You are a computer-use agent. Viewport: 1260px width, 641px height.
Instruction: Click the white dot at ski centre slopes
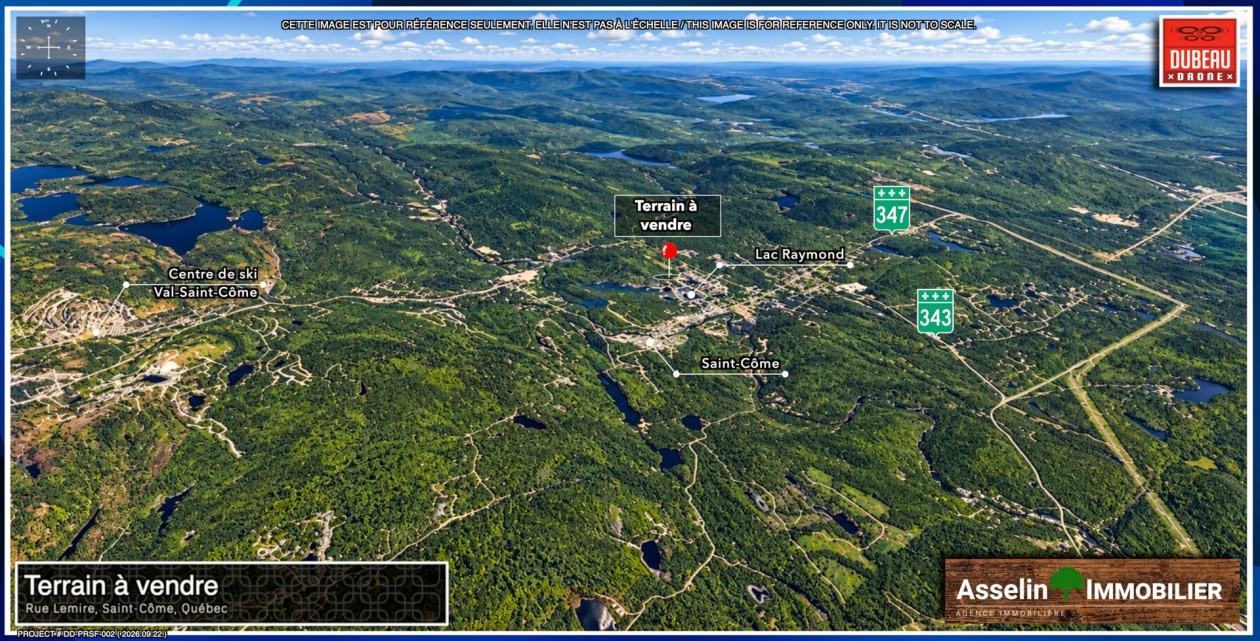pyautogui.click(x=96, y=331)
